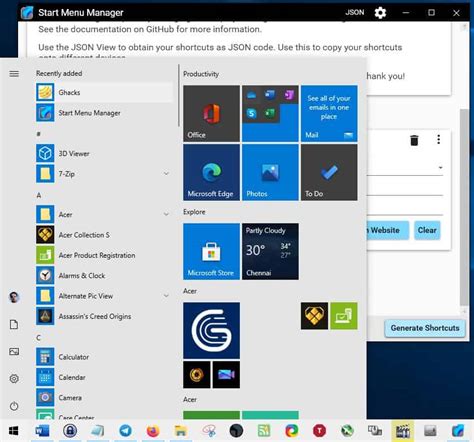Click the Website button
Screen dimensions: 474x442
pos(388,230)
